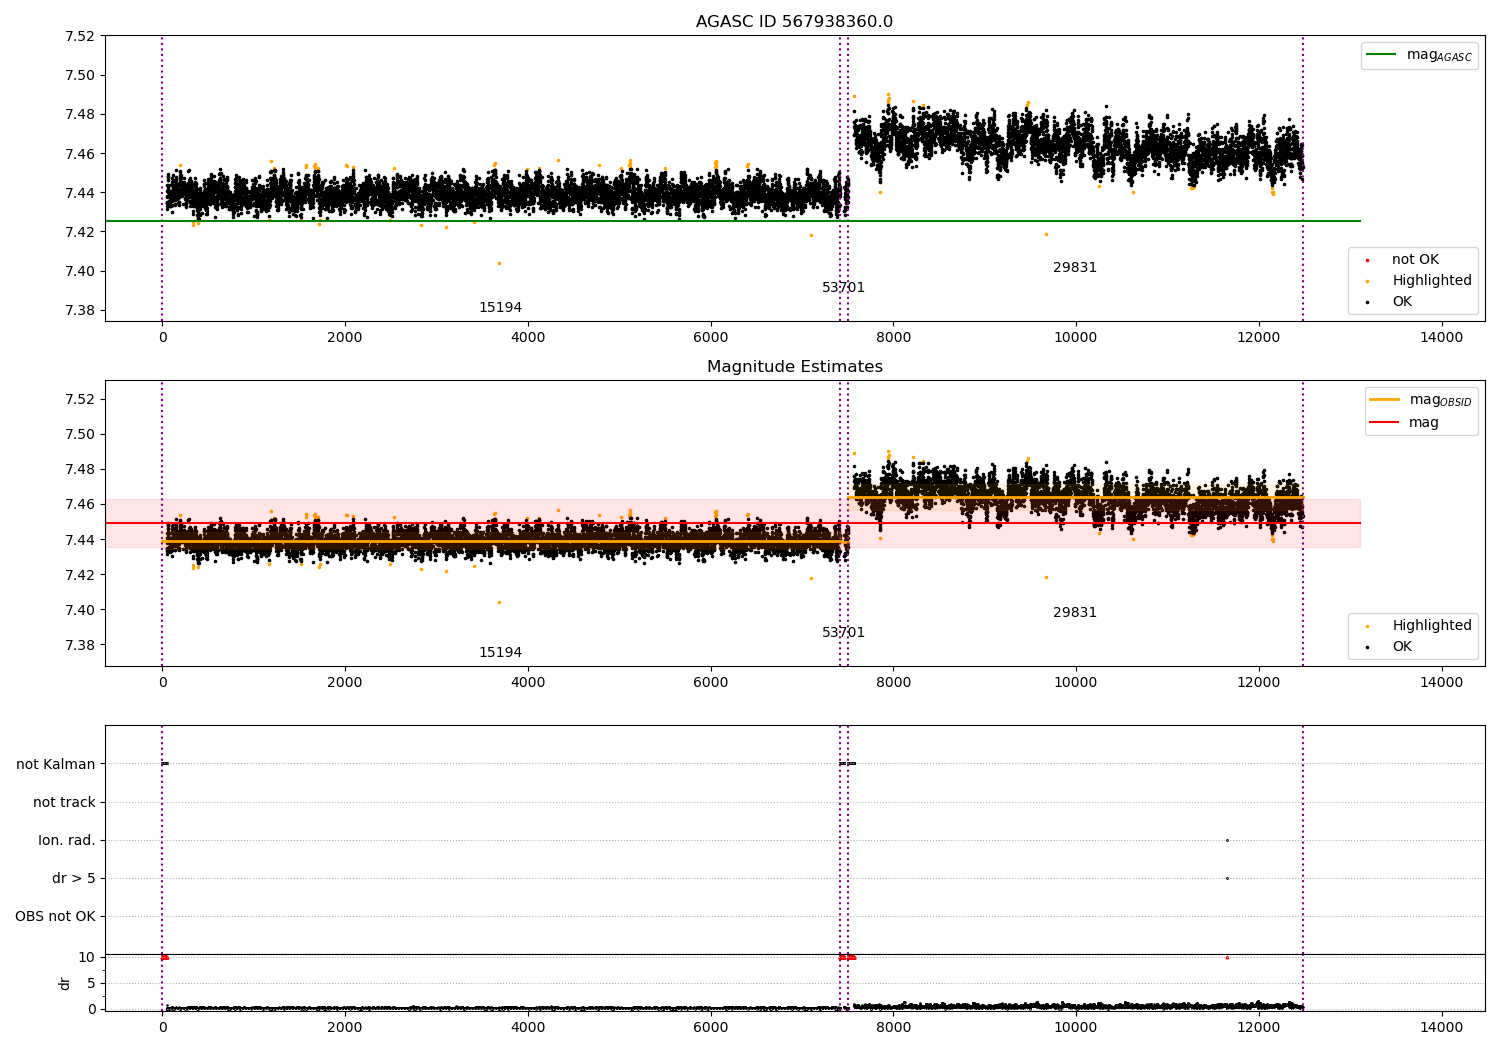The width and height of the screenshot is (1500, 1050).
Task: Click the lone data marker on Ion. rad. row
Action: 1227,840
